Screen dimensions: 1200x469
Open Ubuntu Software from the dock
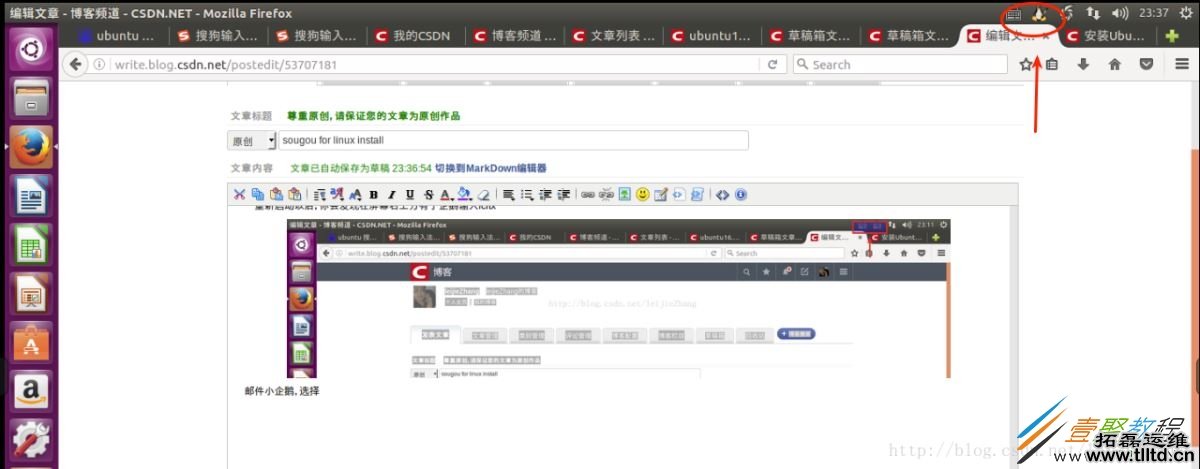31,343
